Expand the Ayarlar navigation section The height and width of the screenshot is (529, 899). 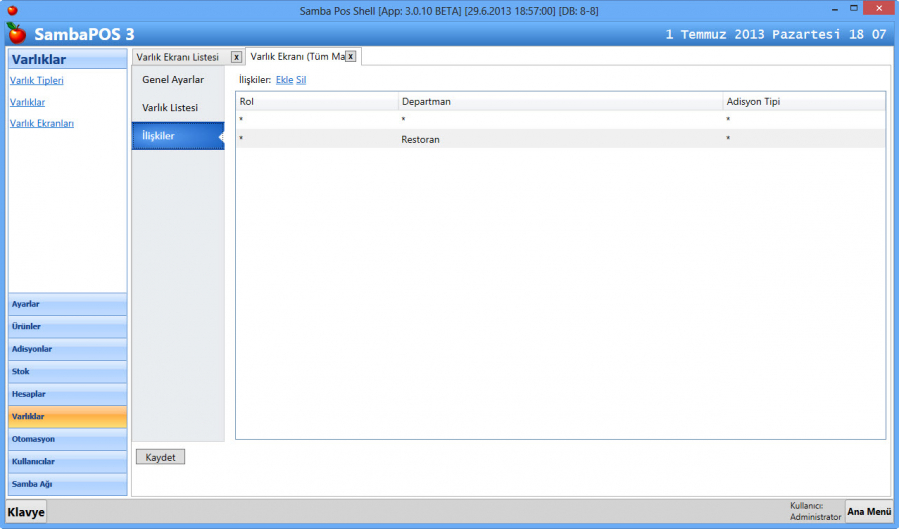pyautogui.click(x=67, y=304)
